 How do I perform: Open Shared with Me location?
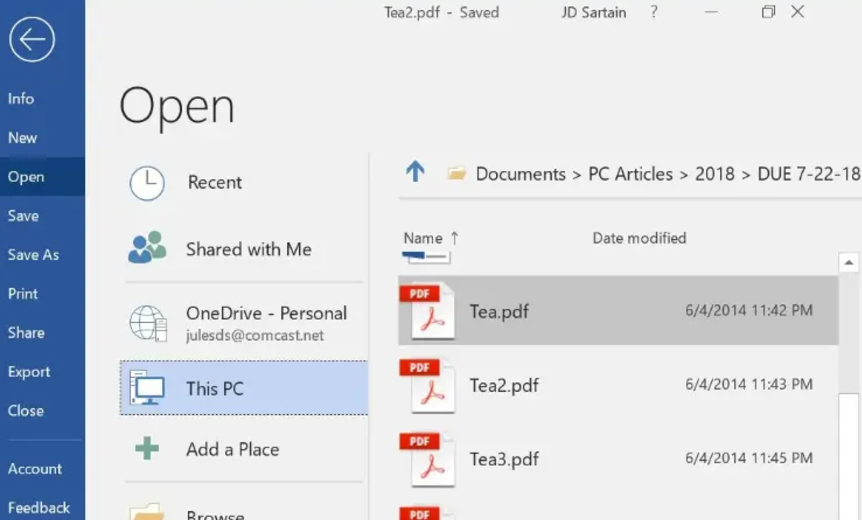248,249
